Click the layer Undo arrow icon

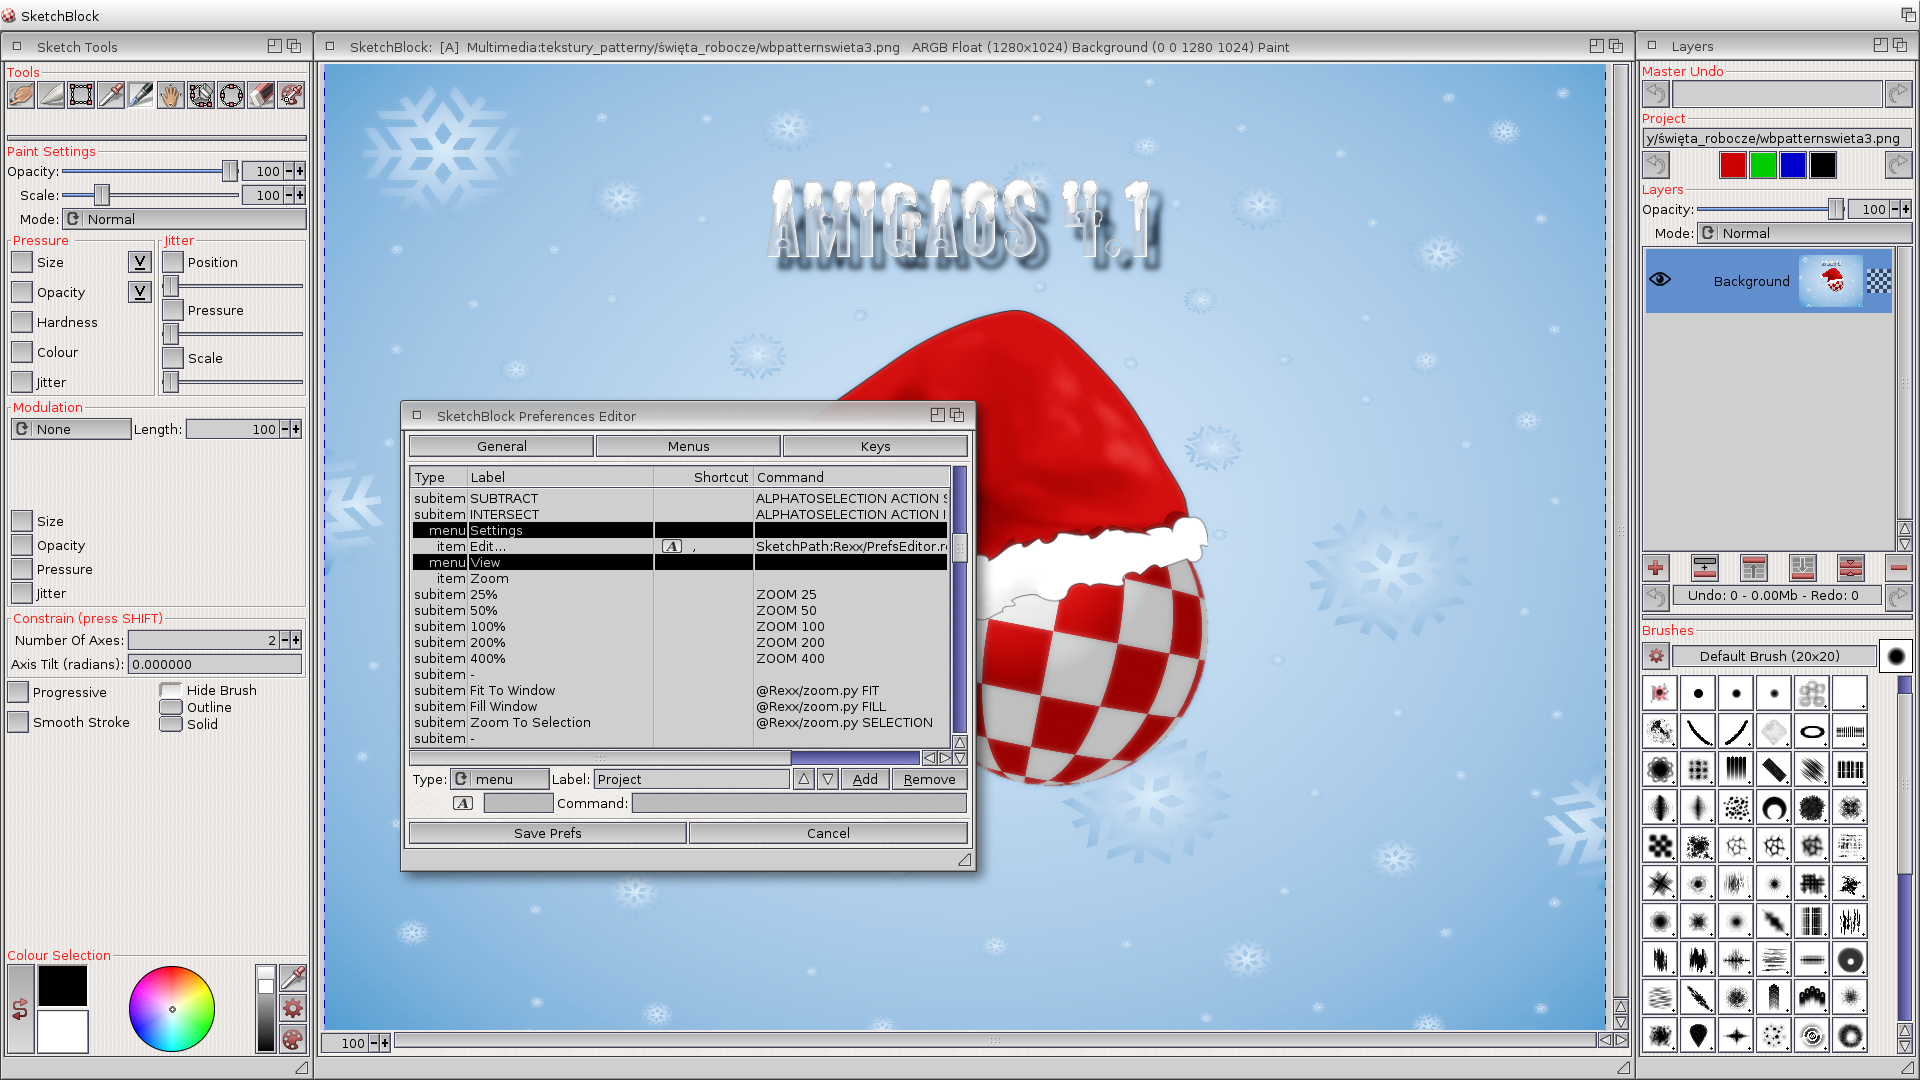(1656, 596)
